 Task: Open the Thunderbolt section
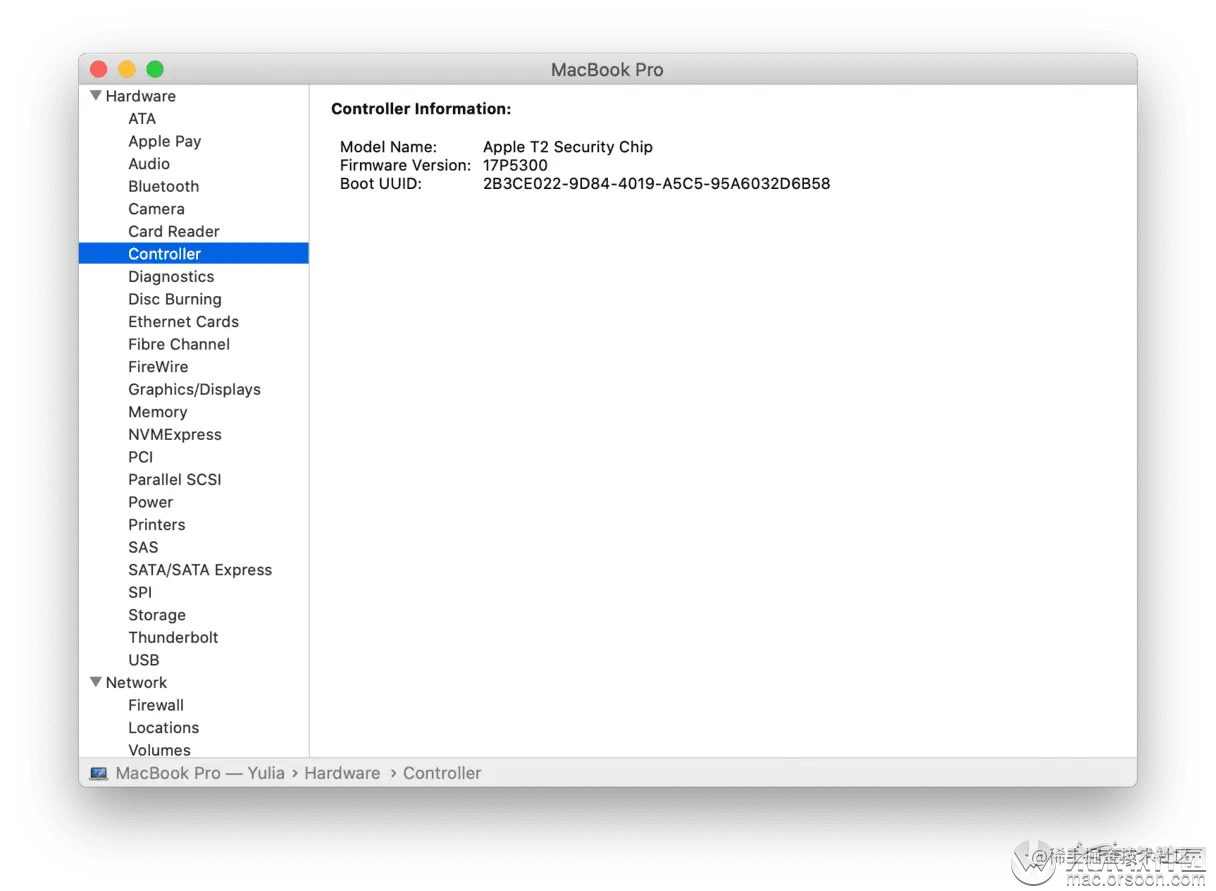pos(173,637)
